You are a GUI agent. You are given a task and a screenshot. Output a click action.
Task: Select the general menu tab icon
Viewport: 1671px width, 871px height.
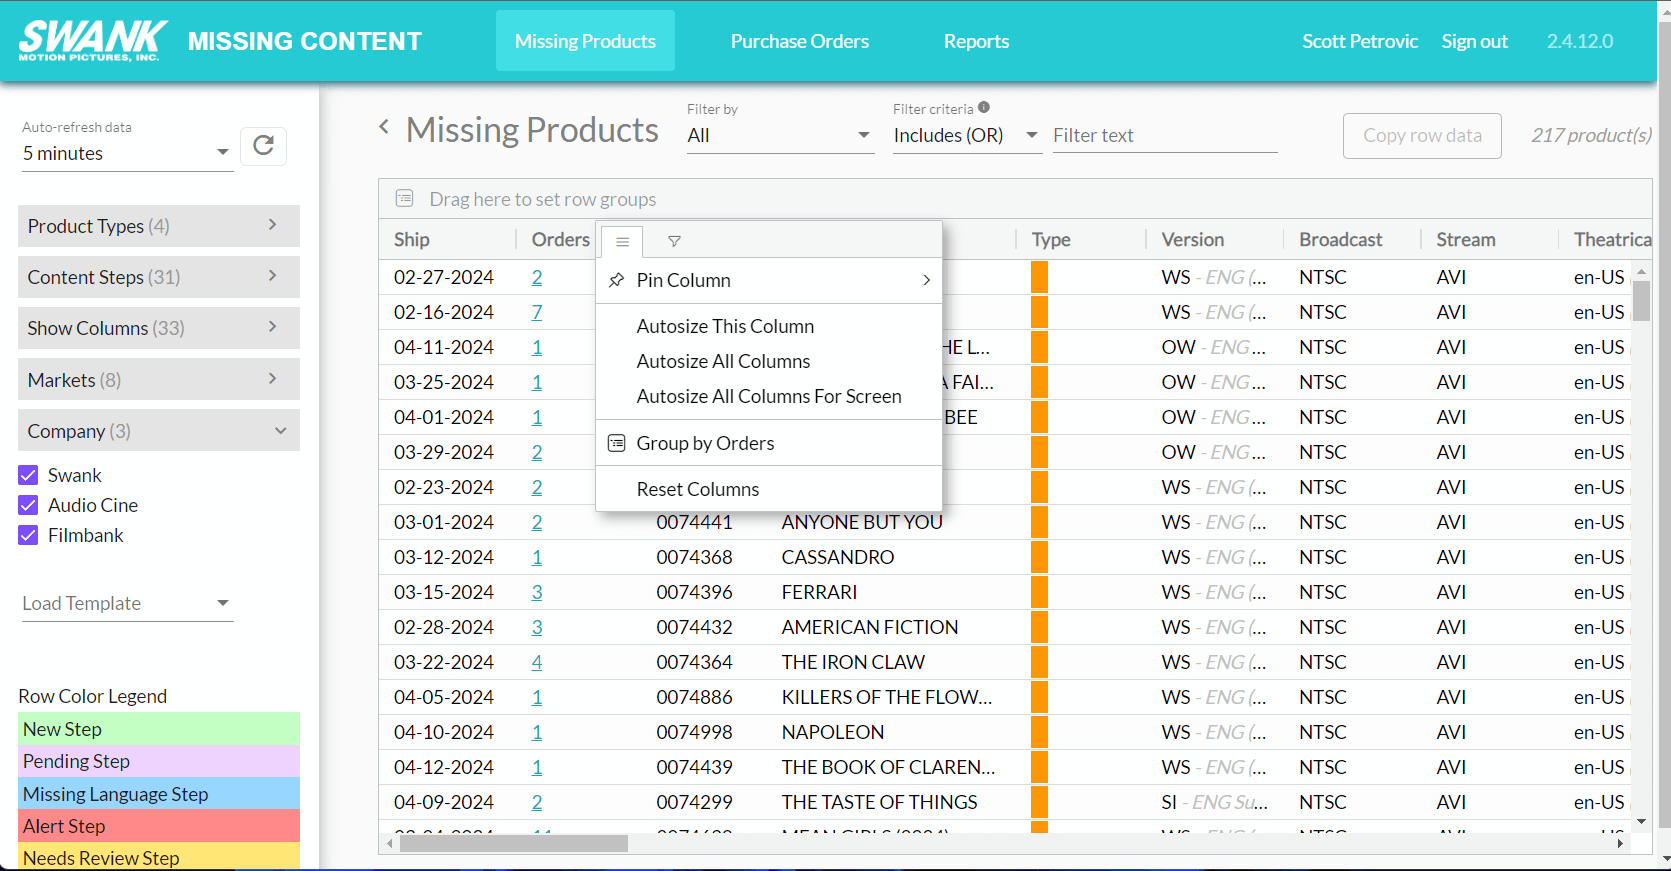tap(622, 241)
